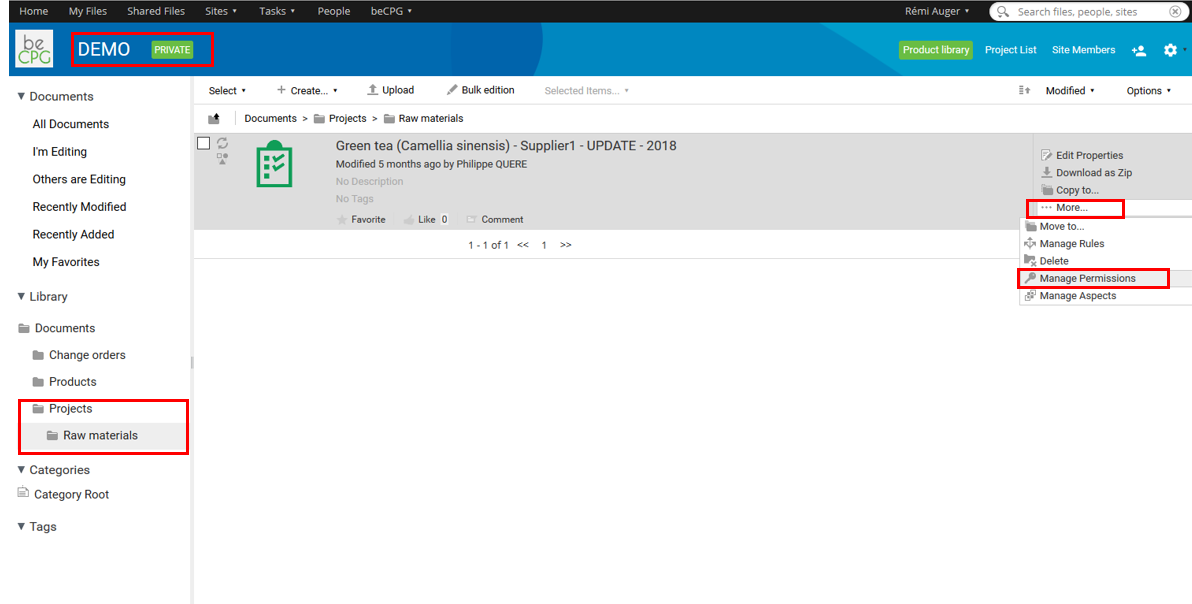
Task: Collapse the Documents sidebar section
Action: (x=21, y=96)
